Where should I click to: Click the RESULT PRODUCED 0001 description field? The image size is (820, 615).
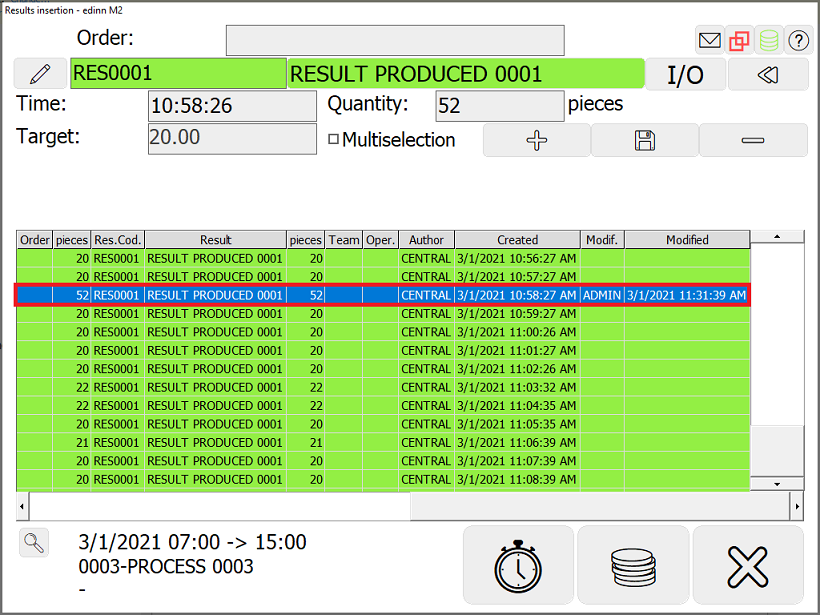[466, 74]
